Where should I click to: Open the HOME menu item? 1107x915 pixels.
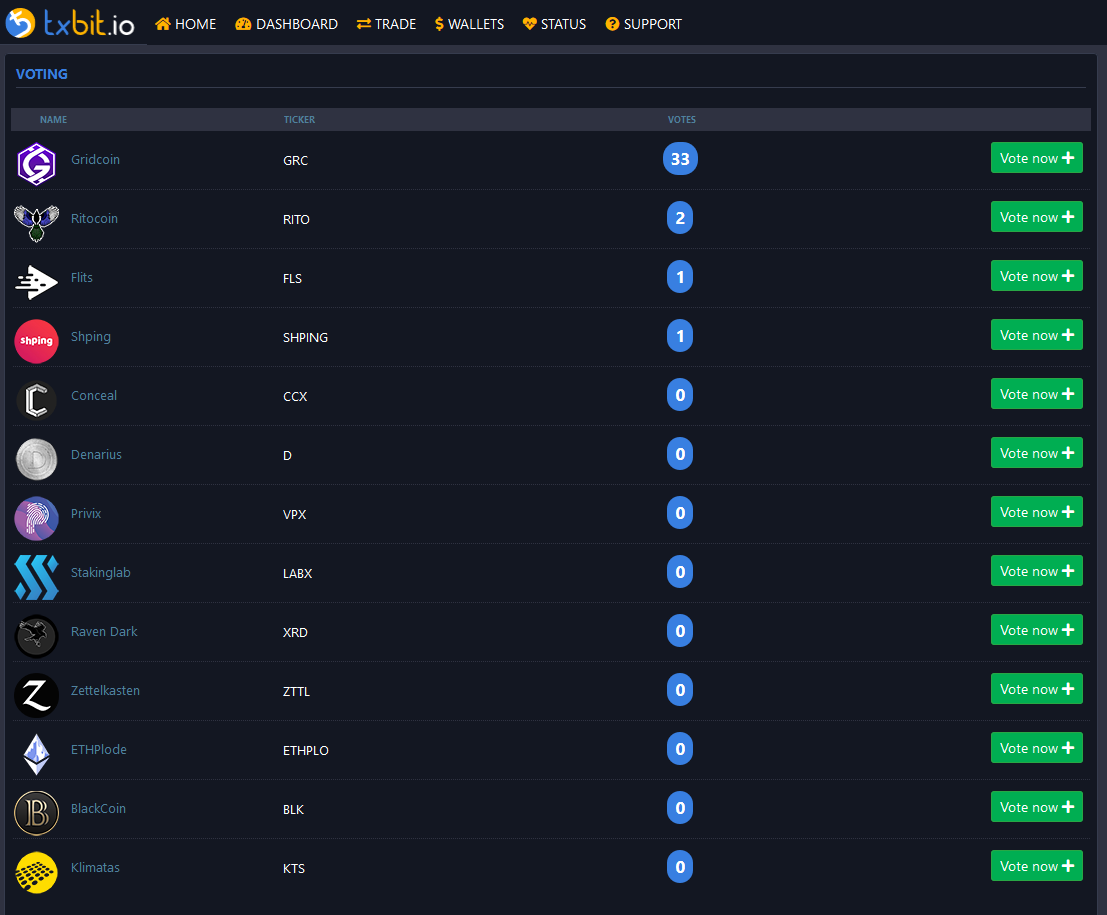pos(186,24)
